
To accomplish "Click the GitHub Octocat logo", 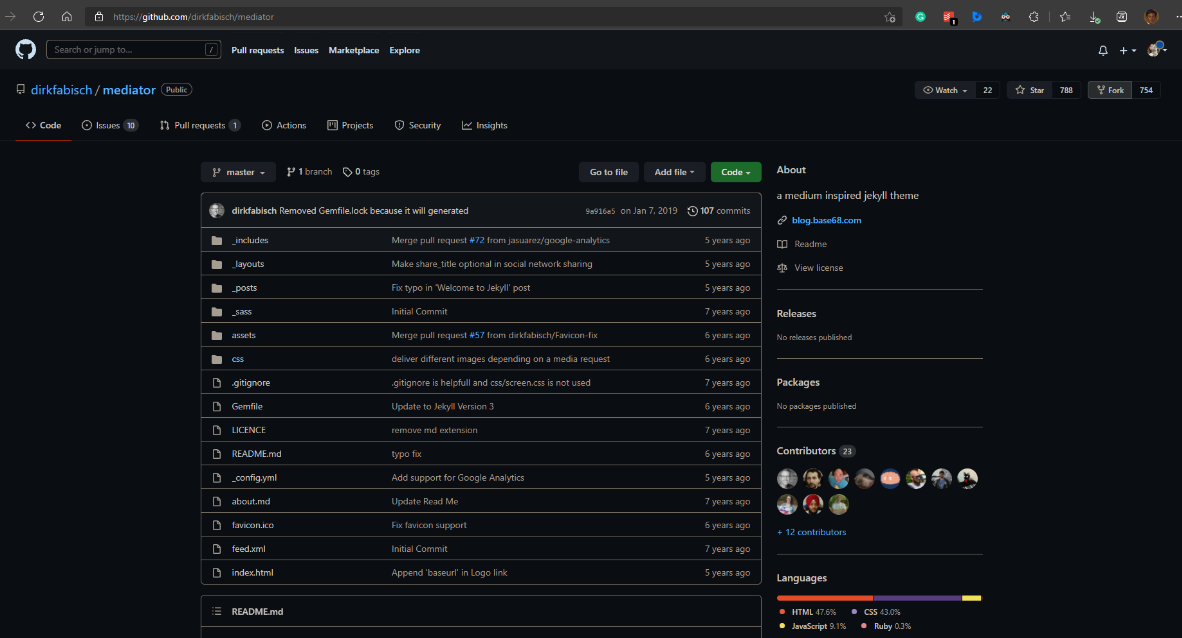I will tap(25, 49).
